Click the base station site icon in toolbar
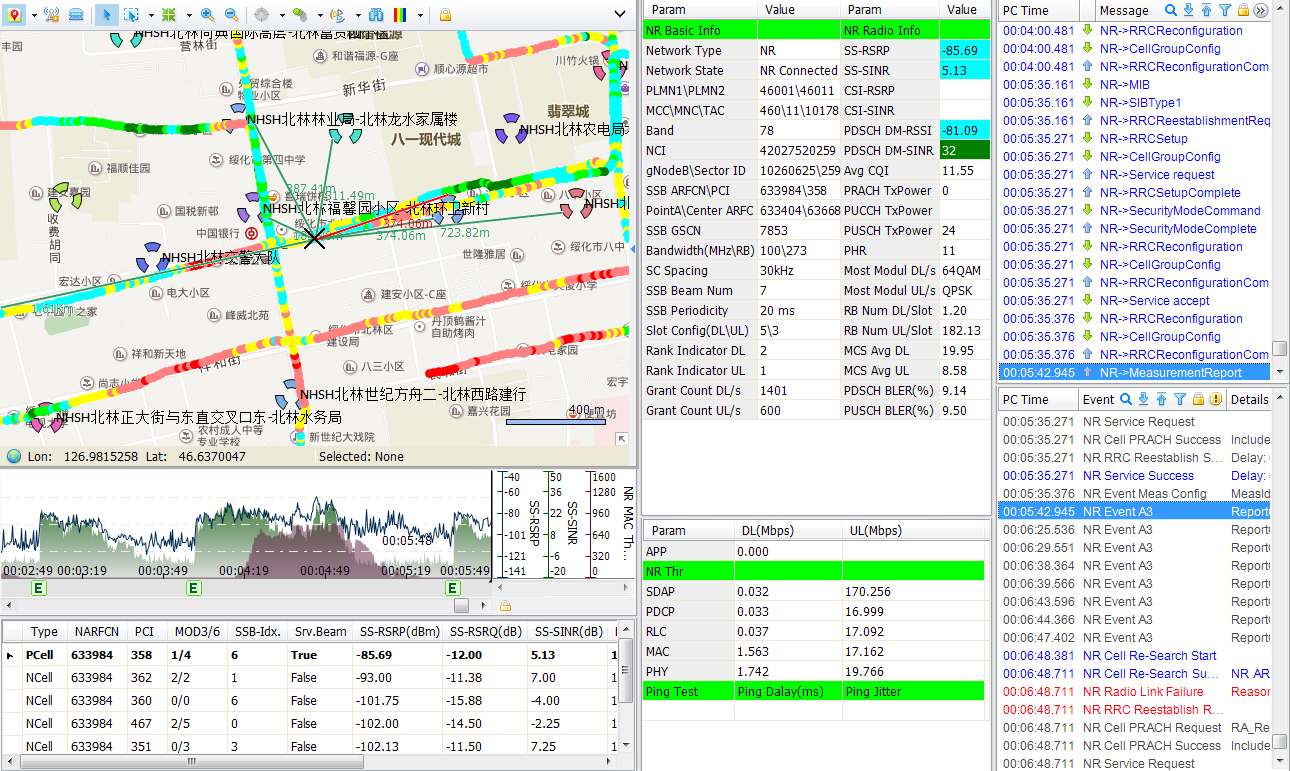 [x=52, y=15]
